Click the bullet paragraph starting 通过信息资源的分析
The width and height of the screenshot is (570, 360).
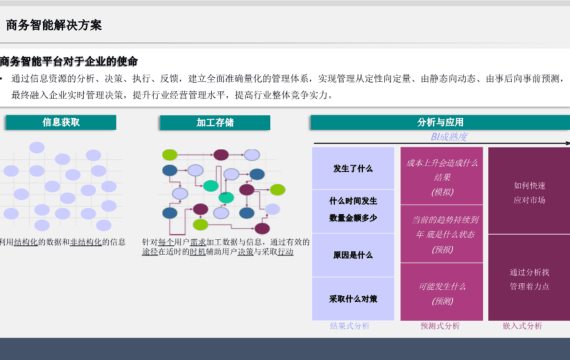tap(287, 87)
